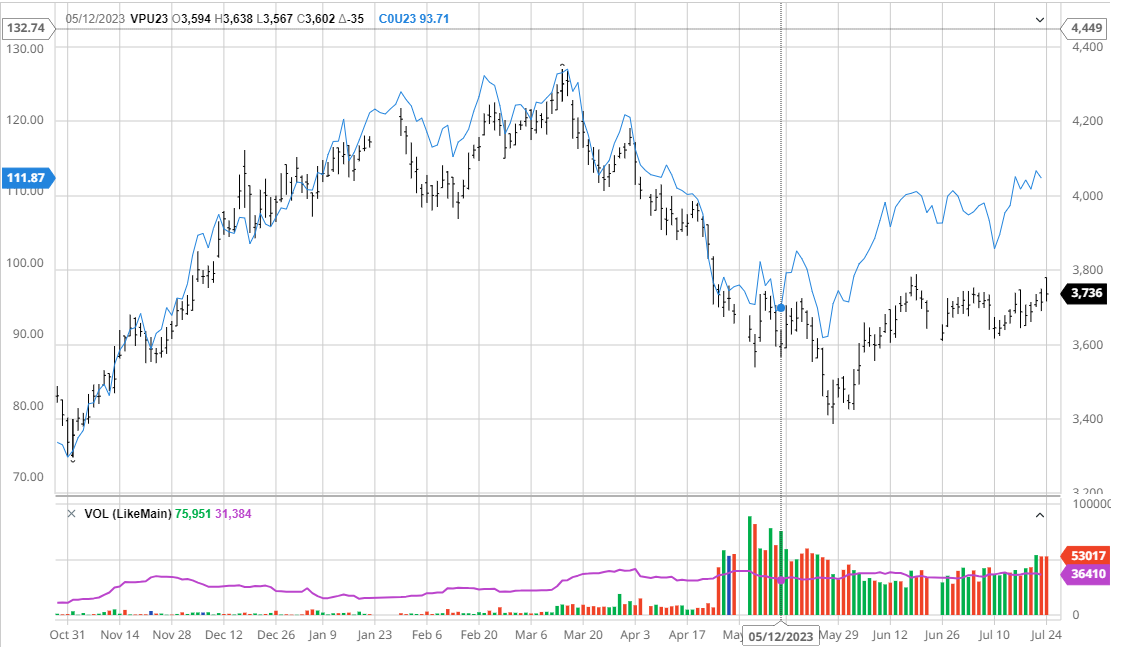Click the 132.74 cursor value tag on left axis
This screenshot has width=1126, height=658.
coord(28,28)
